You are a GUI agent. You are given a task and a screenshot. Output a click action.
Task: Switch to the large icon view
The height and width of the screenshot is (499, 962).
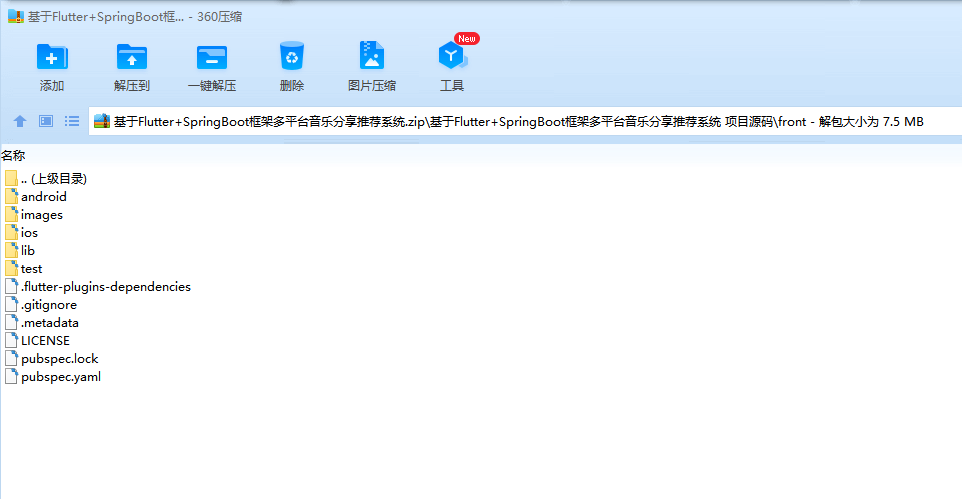pos(46,121)
